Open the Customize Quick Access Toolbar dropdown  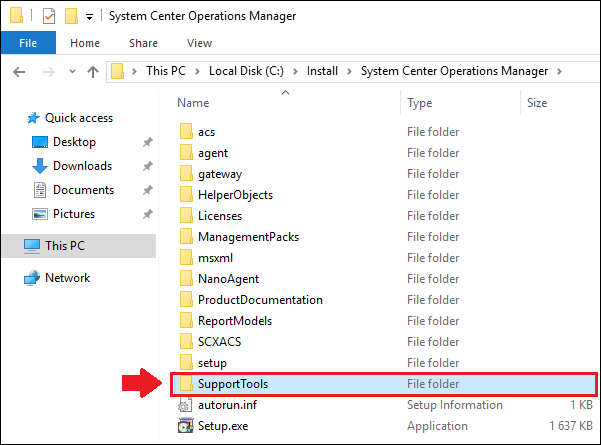[x=89, y=17]
